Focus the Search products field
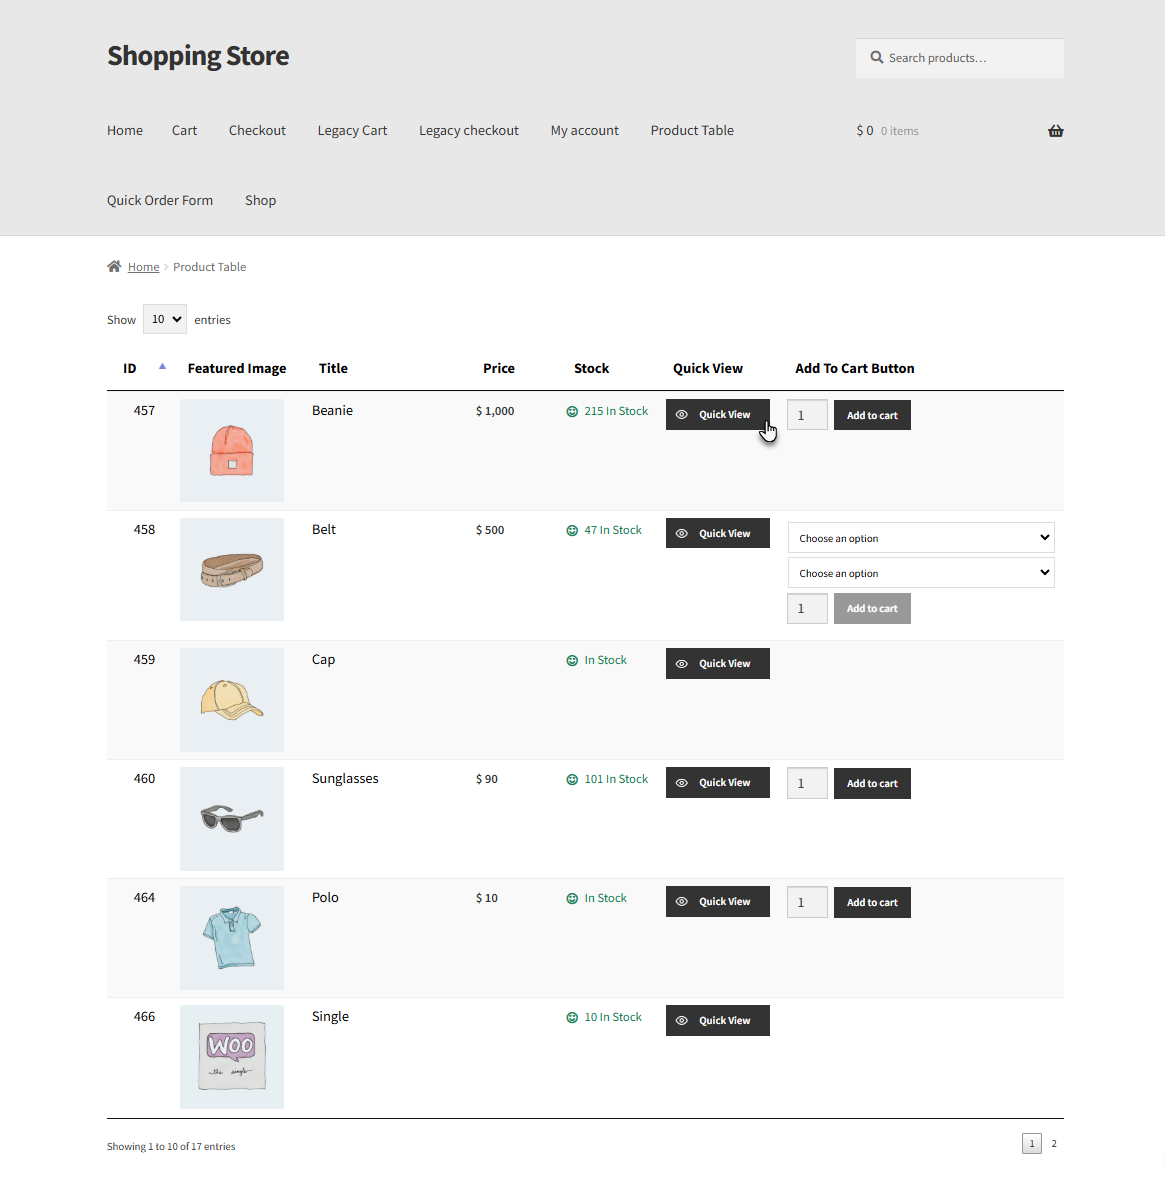Viewport: 1165px width, 1199px height. coord(959,58)
